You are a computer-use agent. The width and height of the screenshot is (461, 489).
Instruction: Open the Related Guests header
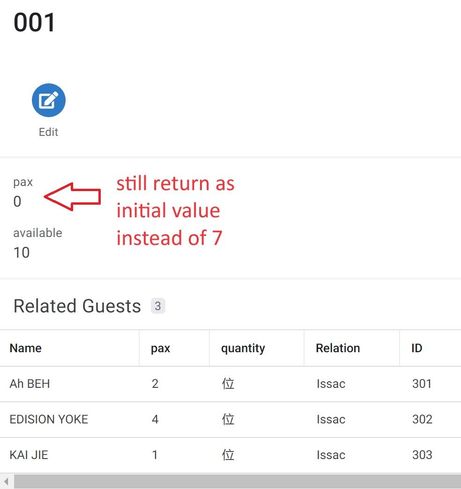coord(77,306)
